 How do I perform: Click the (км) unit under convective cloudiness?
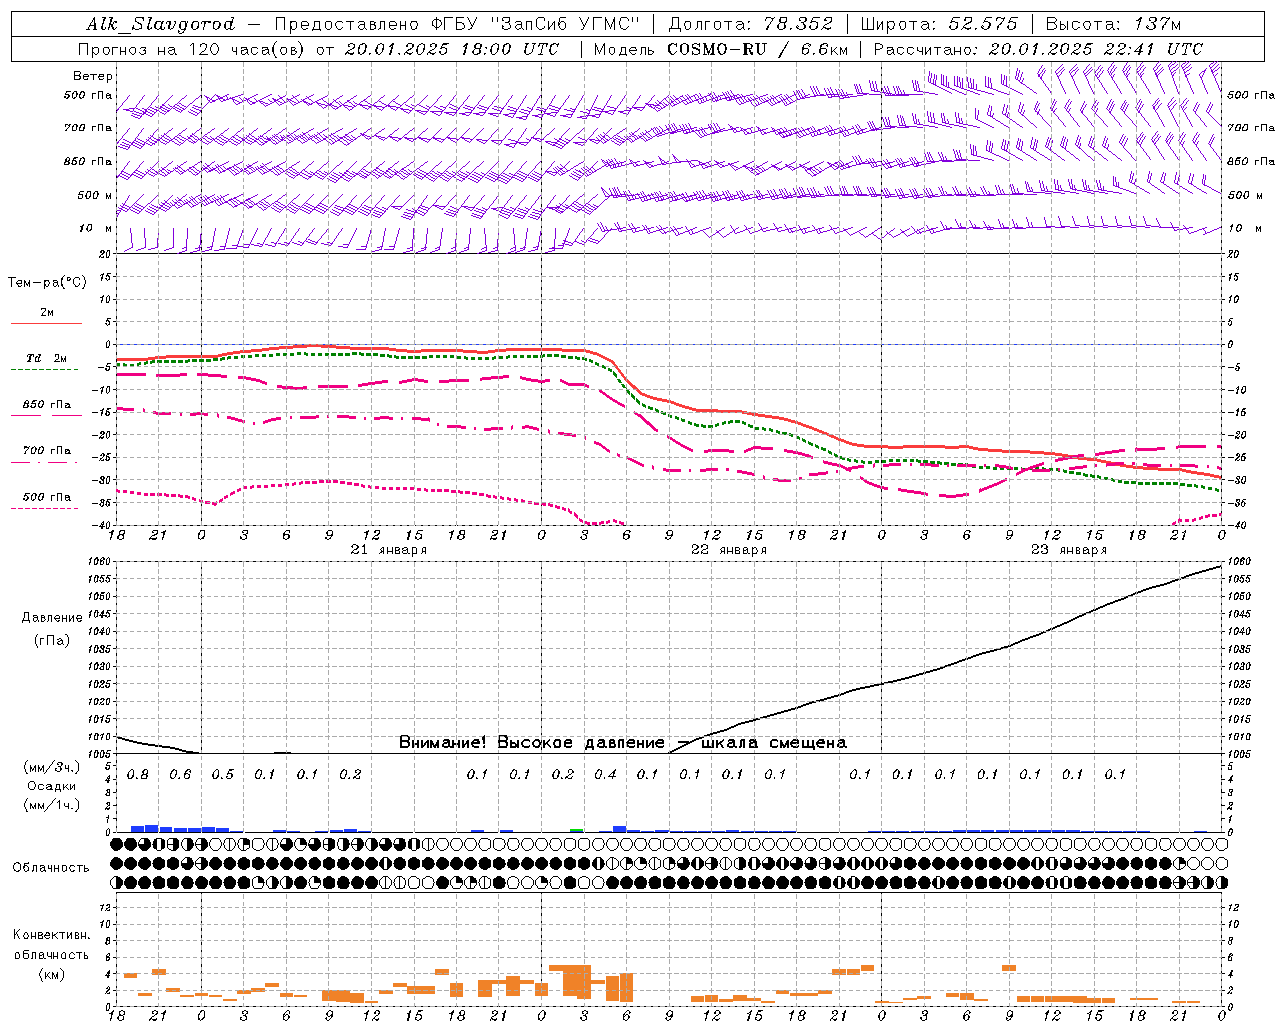51,974
